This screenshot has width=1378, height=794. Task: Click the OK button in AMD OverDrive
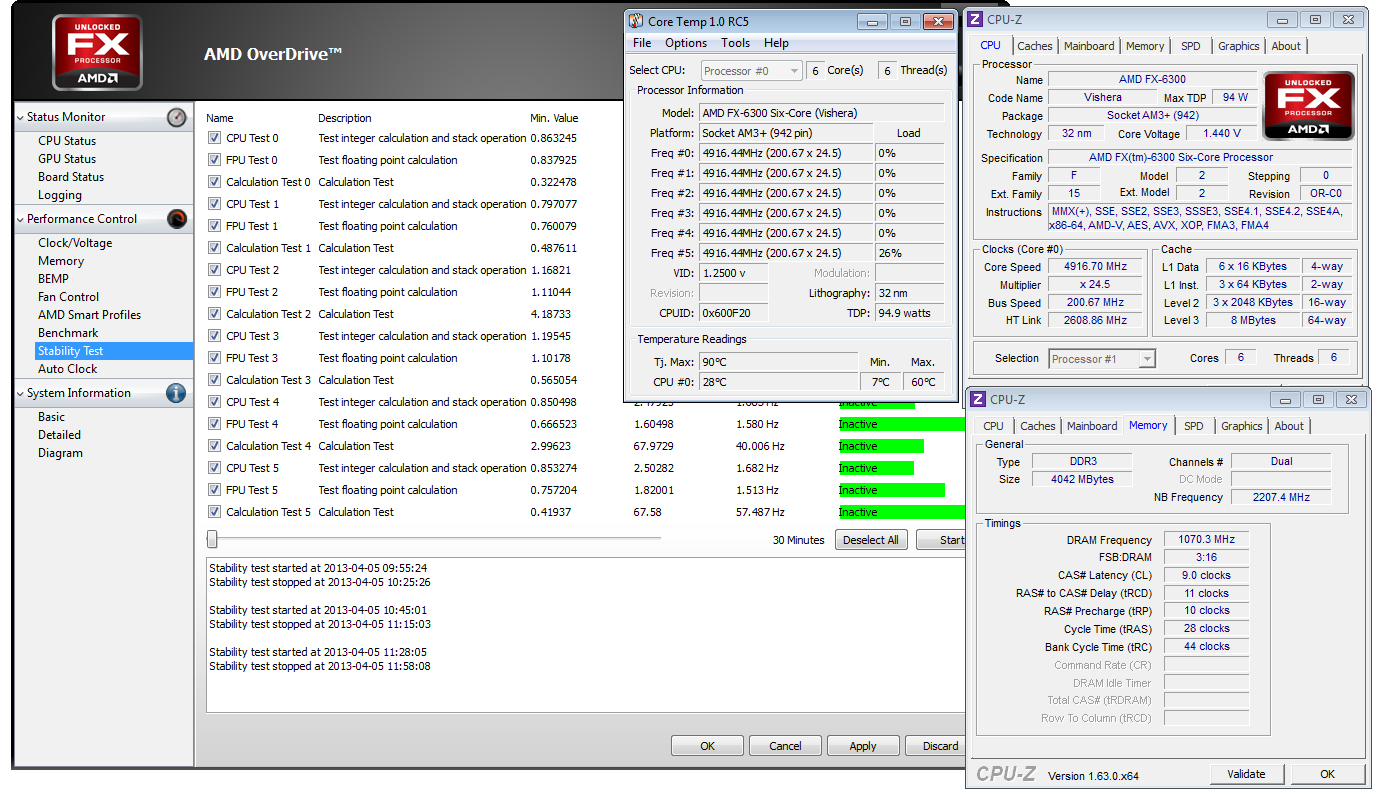point(707,746)
